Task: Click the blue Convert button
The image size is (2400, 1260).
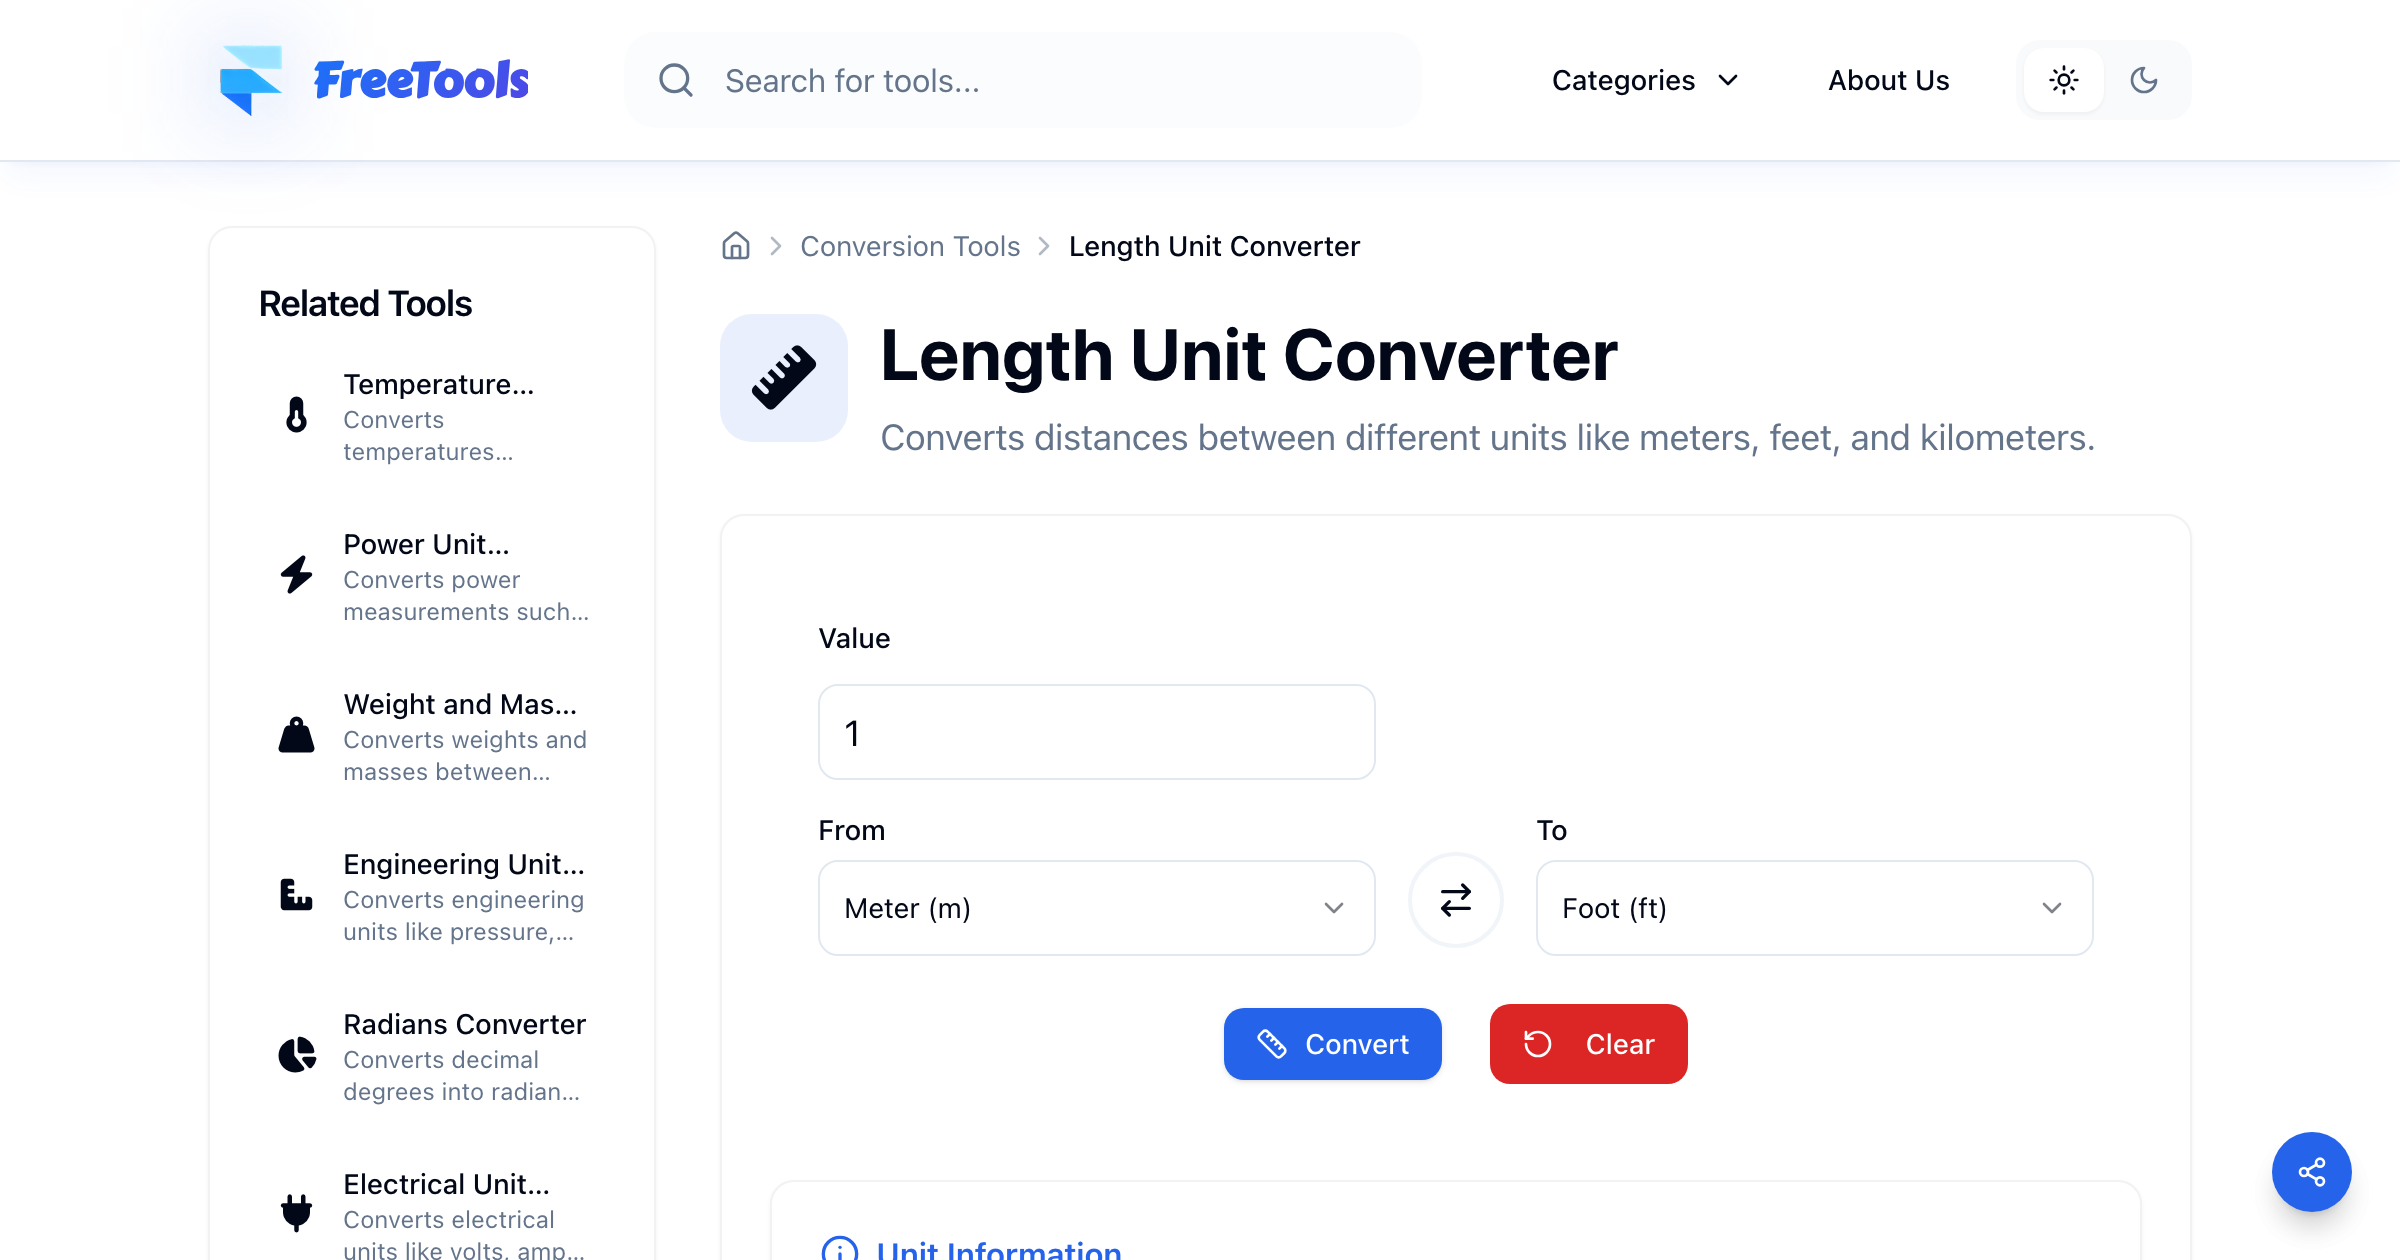Action: [1333, 1044]
